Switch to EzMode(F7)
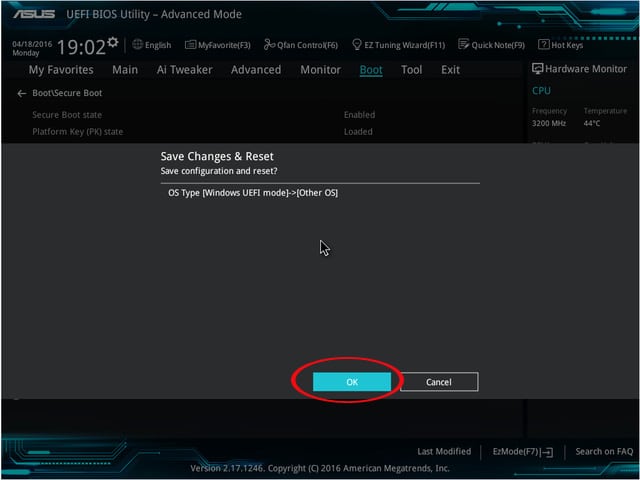The image size is (640, 480). click(518, 452)
